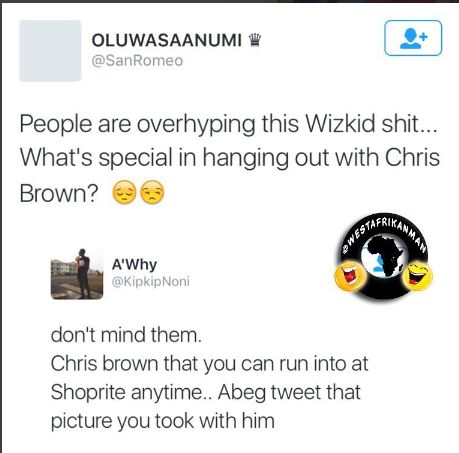Click the follow user icon button
The image size is (459, 453).
(413, 38)
